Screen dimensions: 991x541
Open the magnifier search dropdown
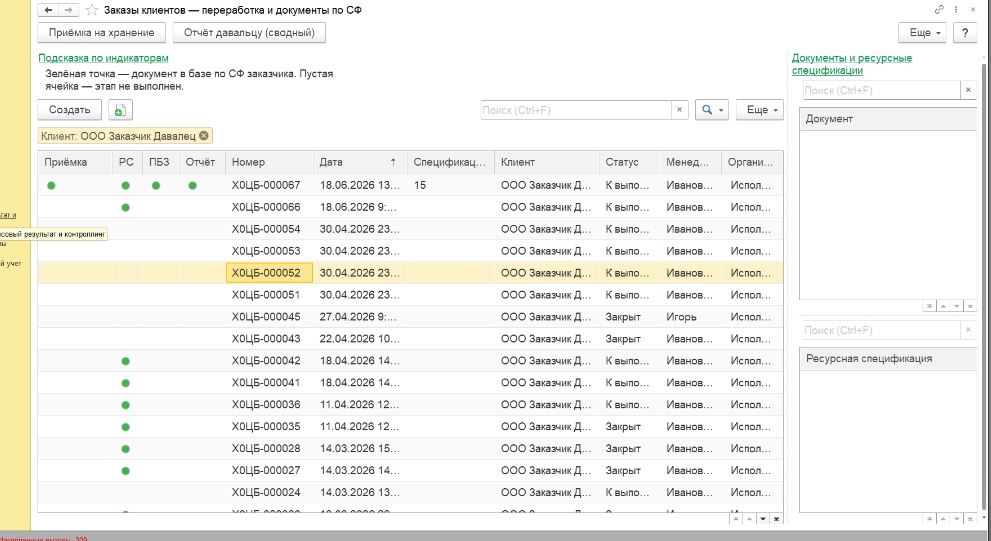click(712, 110)
